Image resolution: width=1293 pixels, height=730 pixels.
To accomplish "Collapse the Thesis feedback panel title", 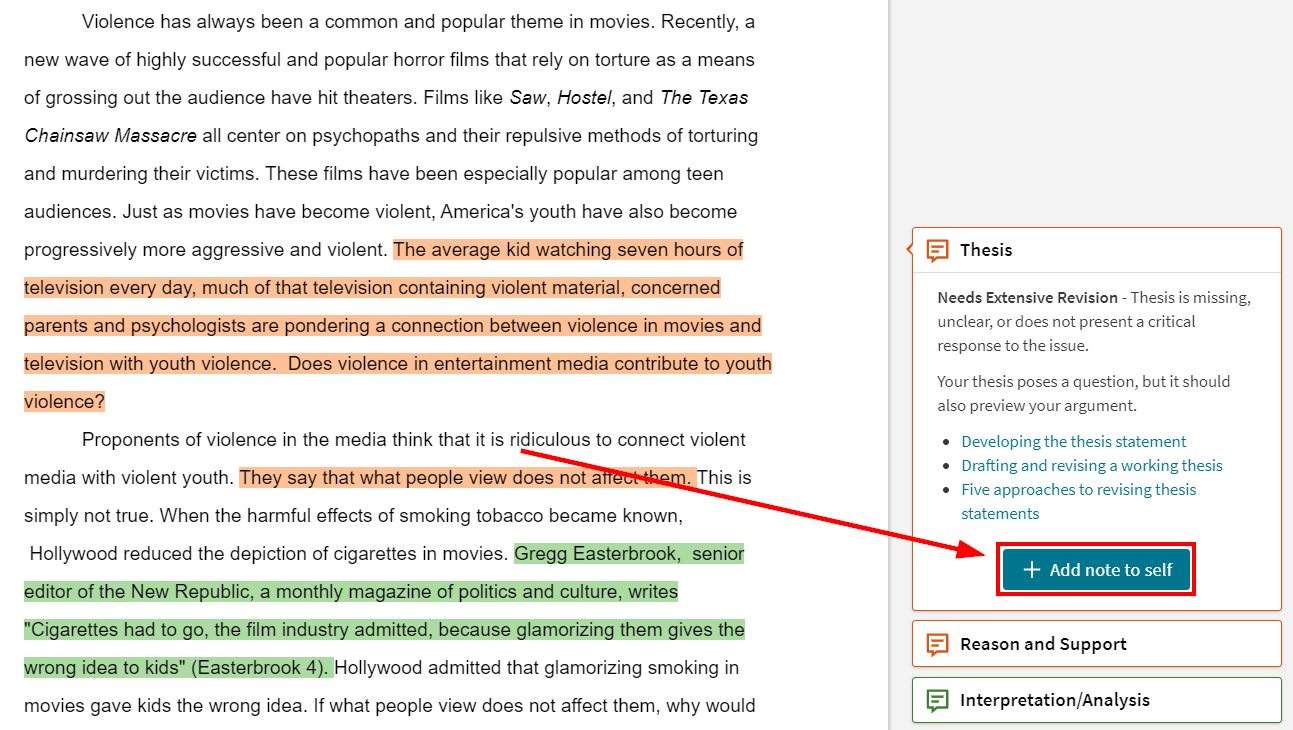I will 986,250.
